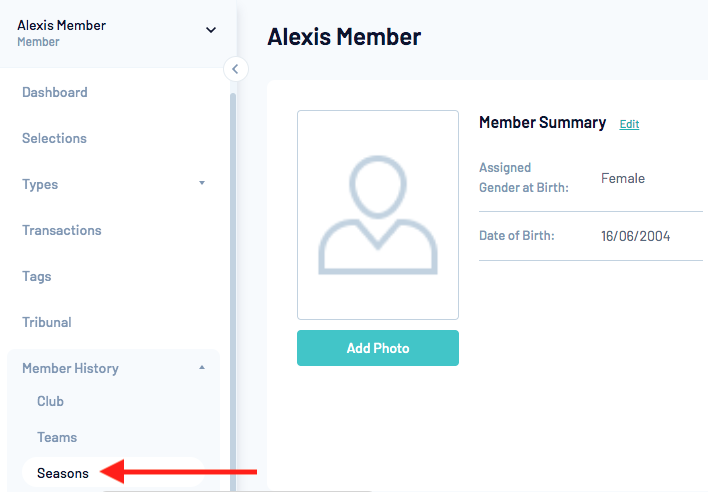Click the Types label in sidebar
The image size is (708, 492).
point(40,184)
